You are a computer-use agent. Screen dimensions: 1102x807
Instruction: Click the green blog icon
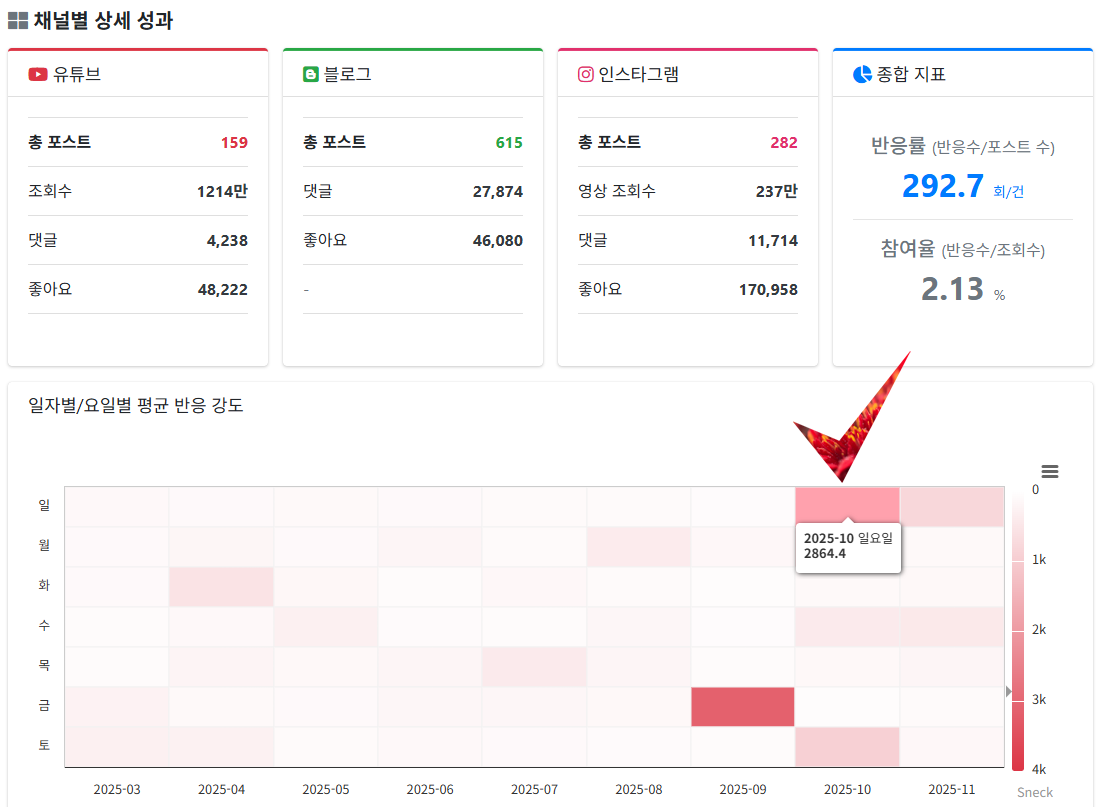pos(311,74)
